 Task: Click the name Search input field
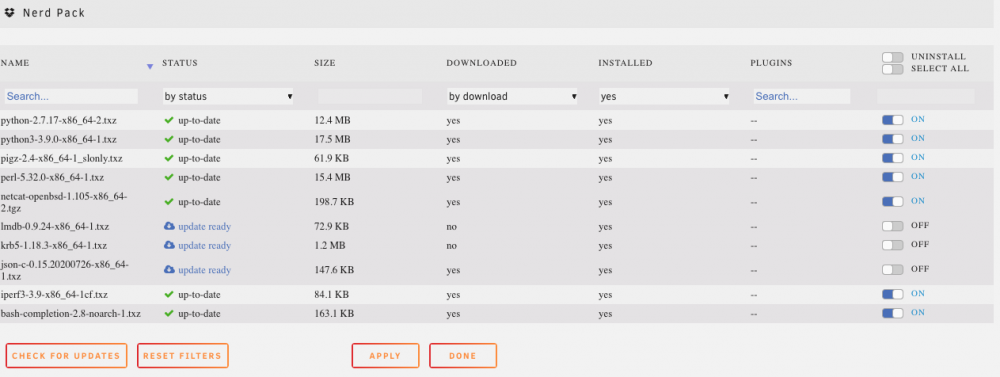coord(71,96)
